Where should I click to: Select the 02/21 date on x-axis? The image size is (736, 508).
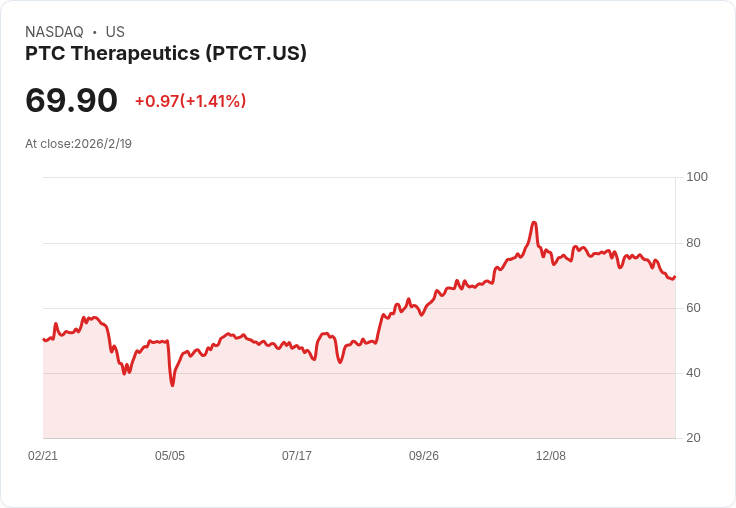[x=43, y=456]
